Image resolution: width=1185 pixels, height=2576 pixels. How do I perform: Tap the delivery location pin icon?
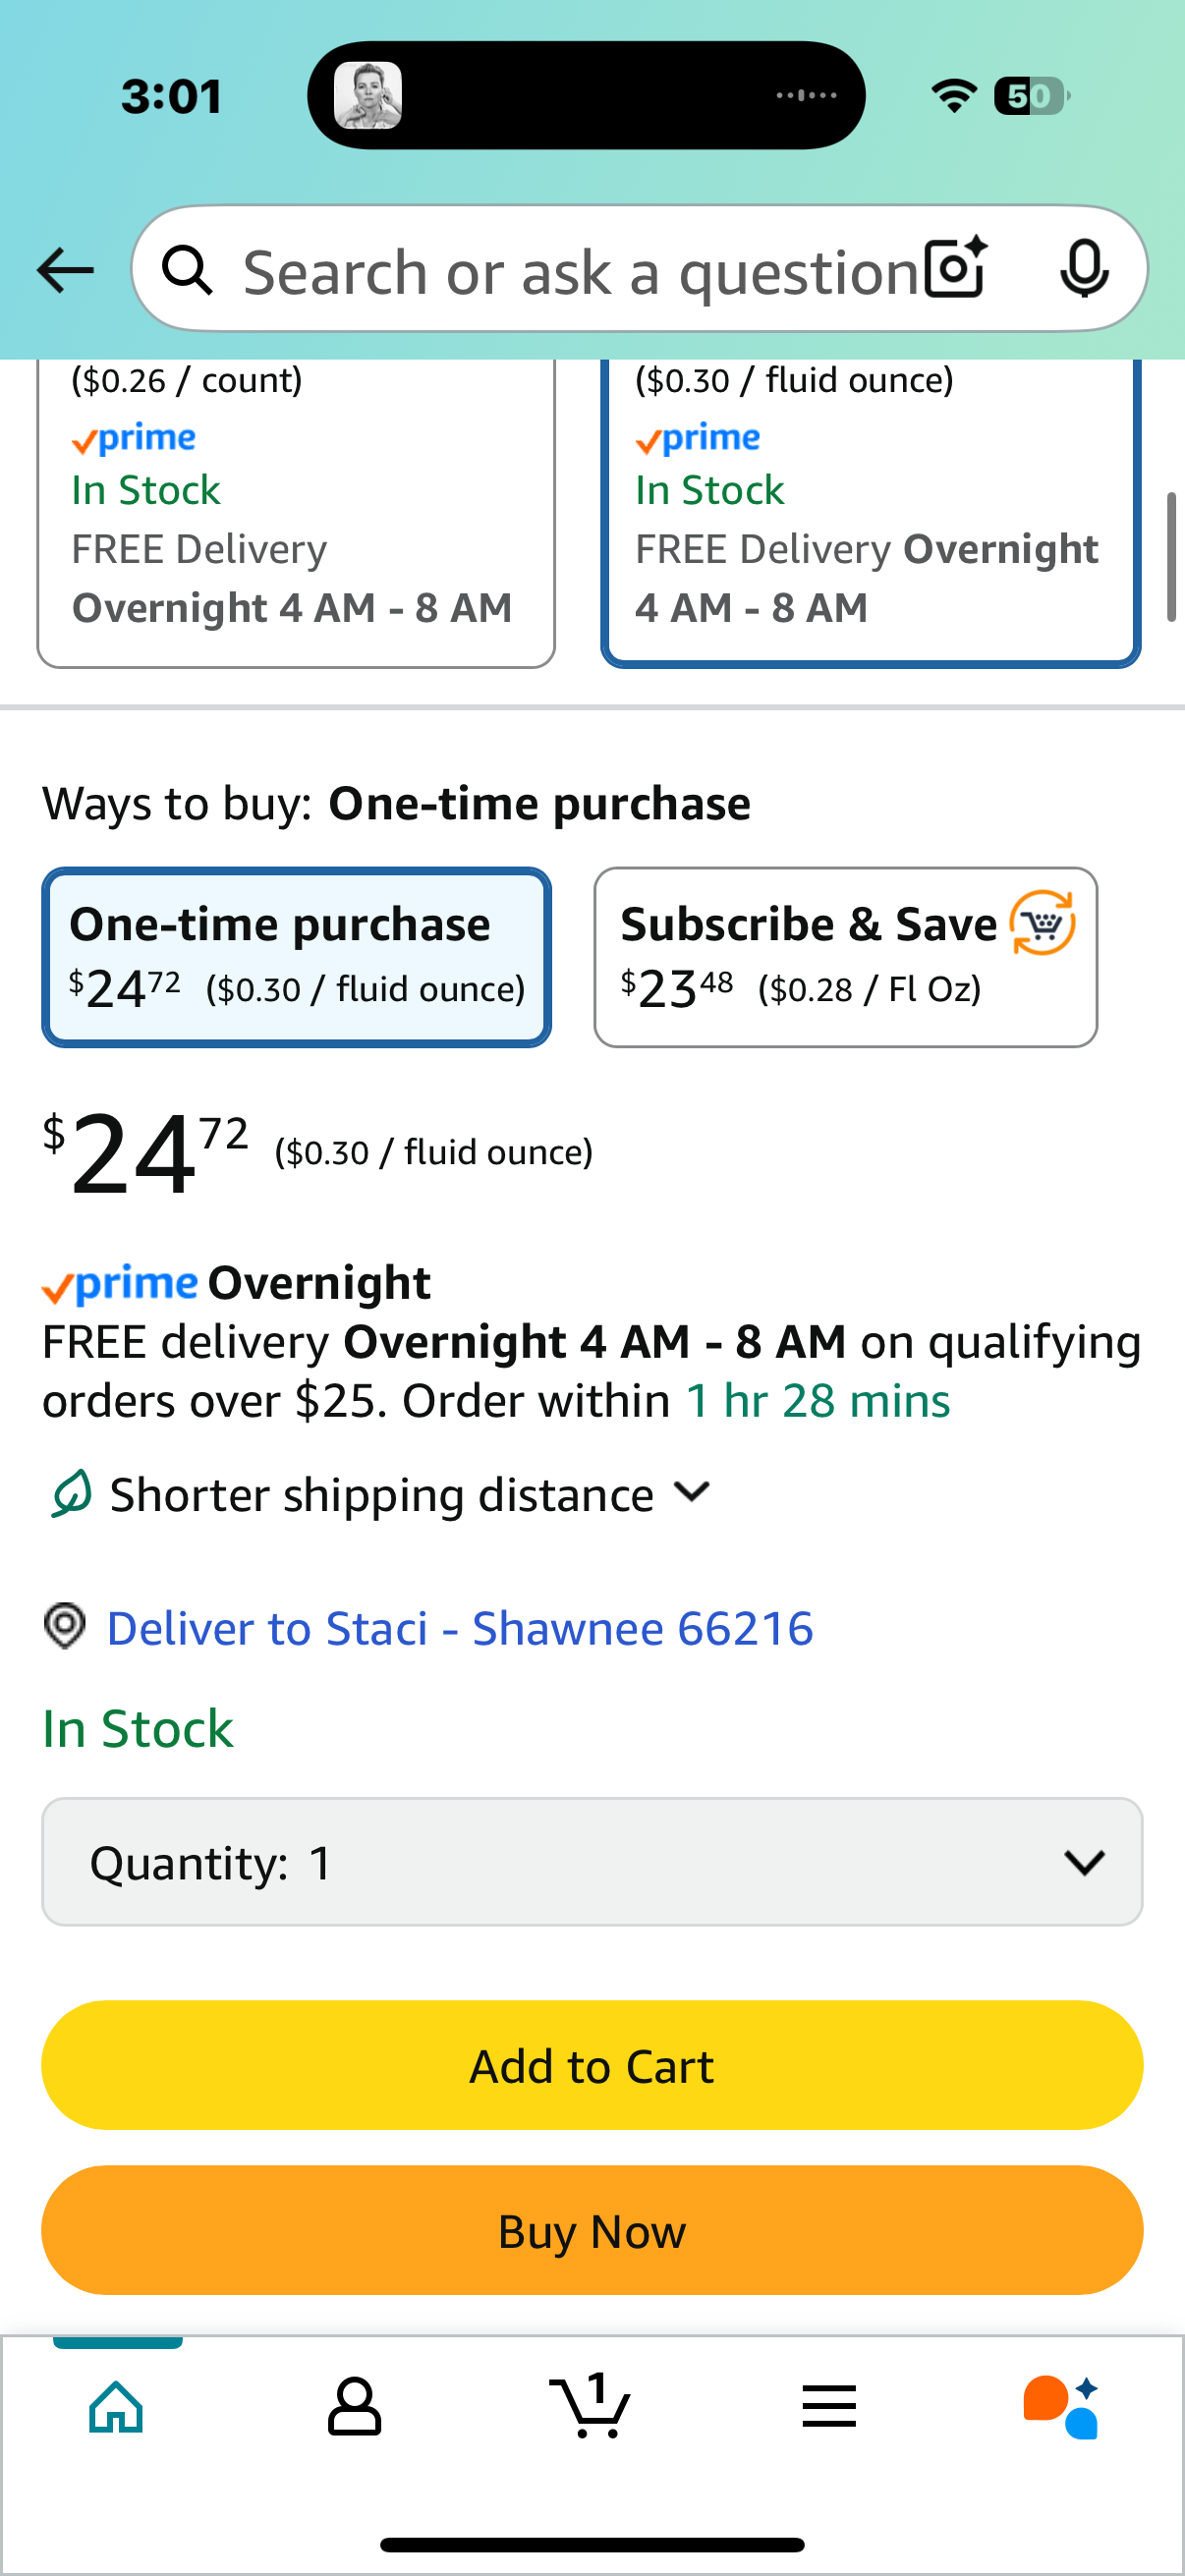65,1626
